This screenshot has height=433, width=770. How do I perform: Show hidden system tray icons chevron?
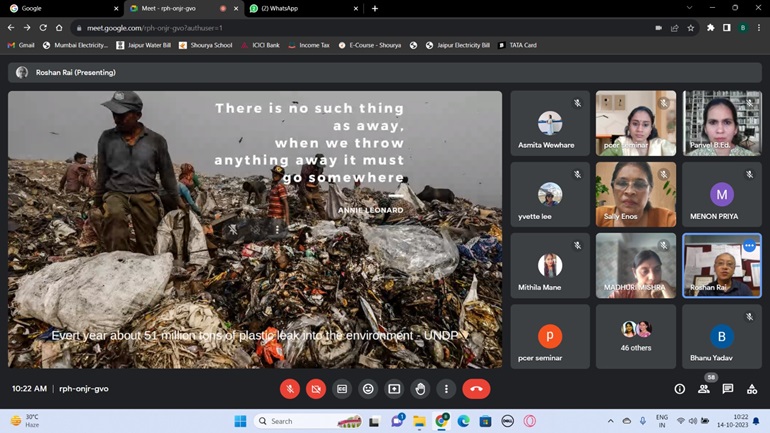coord(611,421)
